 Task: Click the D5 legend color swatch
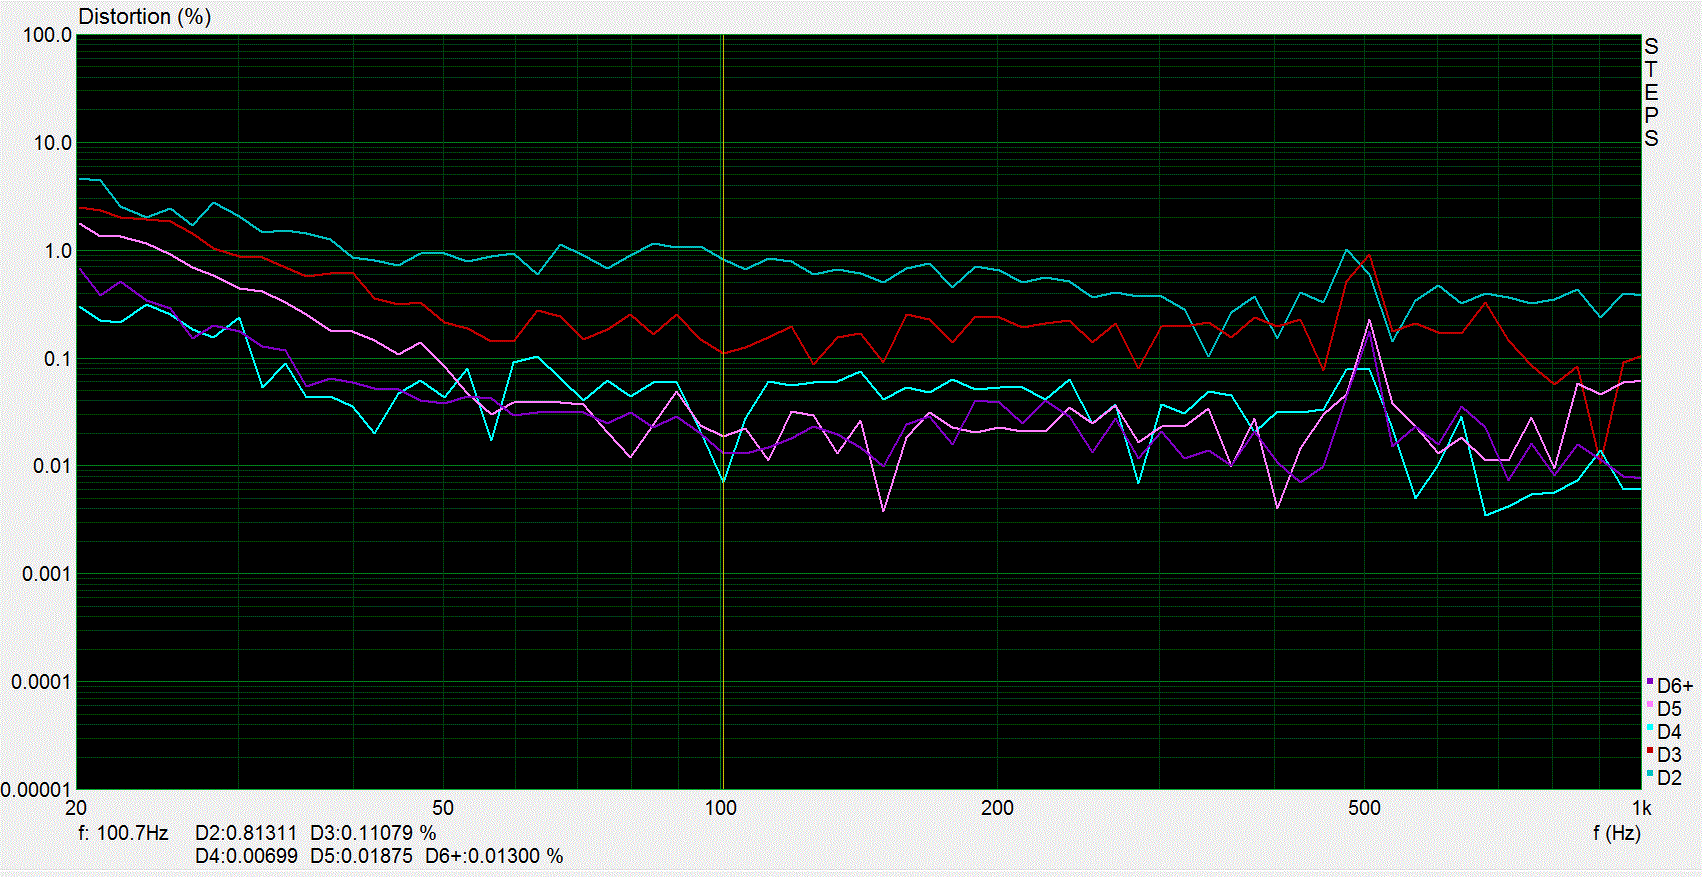[1650, 705]
